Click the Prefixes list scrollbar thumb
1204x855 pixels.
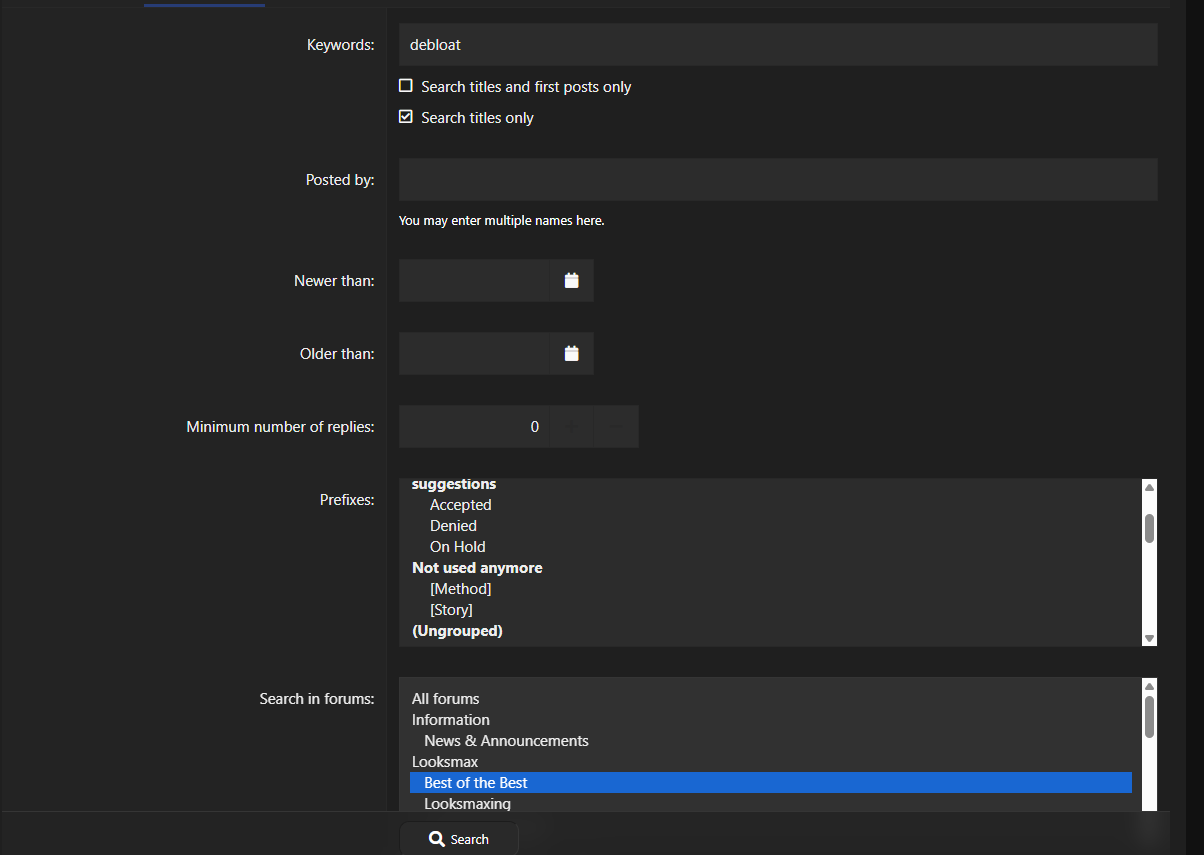pos(1149,528)
